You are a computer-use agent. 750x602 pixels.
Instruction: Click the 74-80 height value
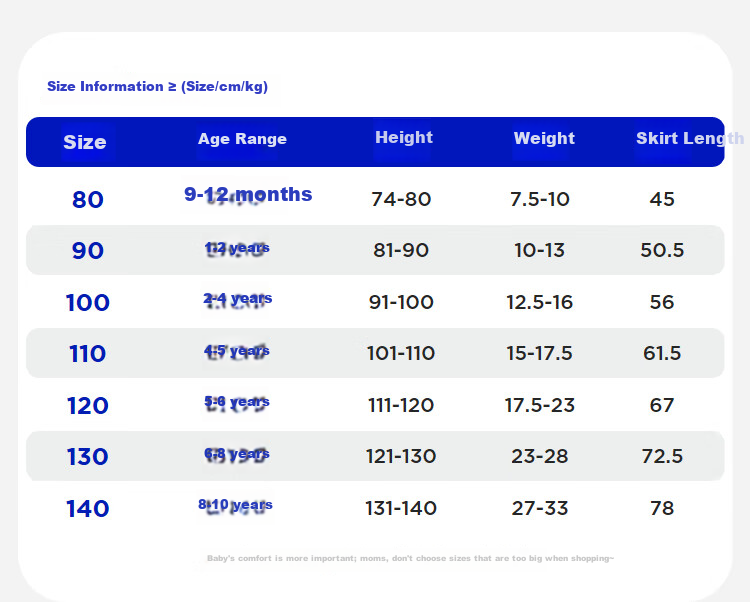click(x=401, y=199)
